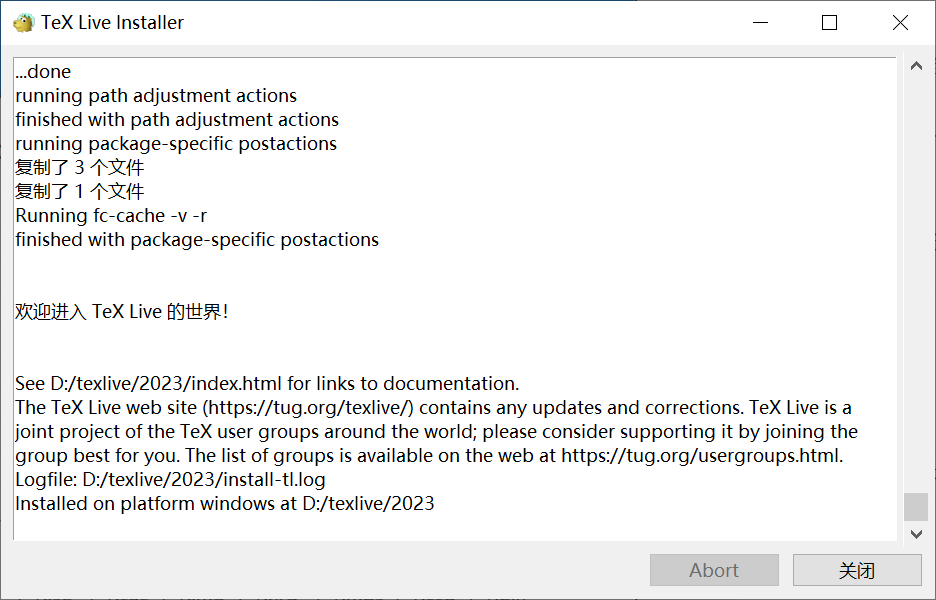Click the disabled Abort button

click(714, 570)
